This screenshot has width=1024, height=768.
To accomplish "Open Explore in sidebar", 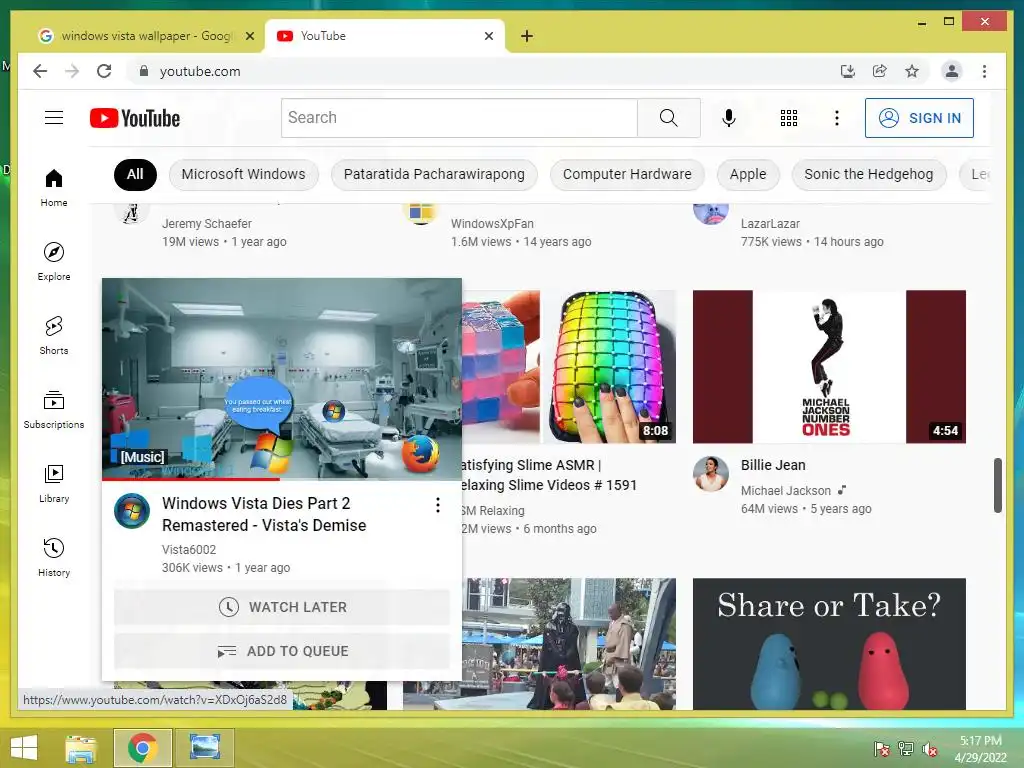I will point(54,261).
